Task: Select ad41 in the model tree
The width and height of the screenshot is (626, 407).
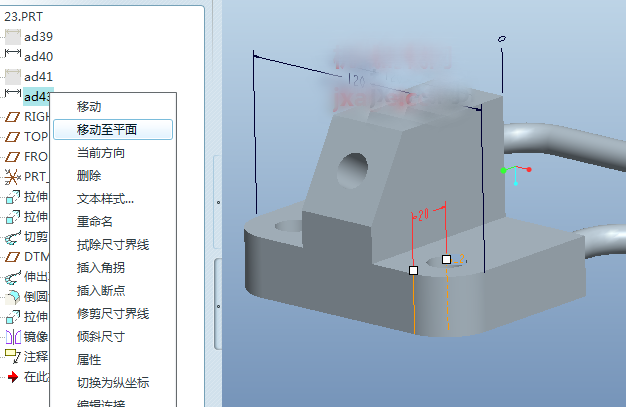Action: pyautogui.click(x=38, y=77)
